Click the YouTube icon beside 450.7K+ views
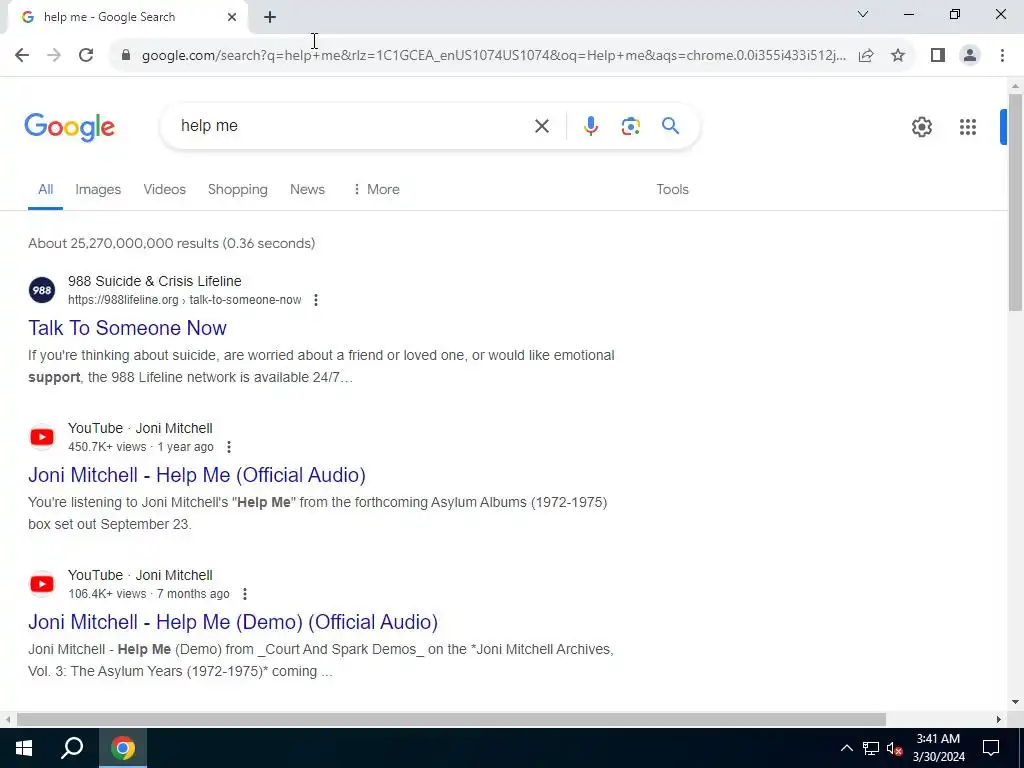Screen dimensions: 1024x768 tap(42, 437)
